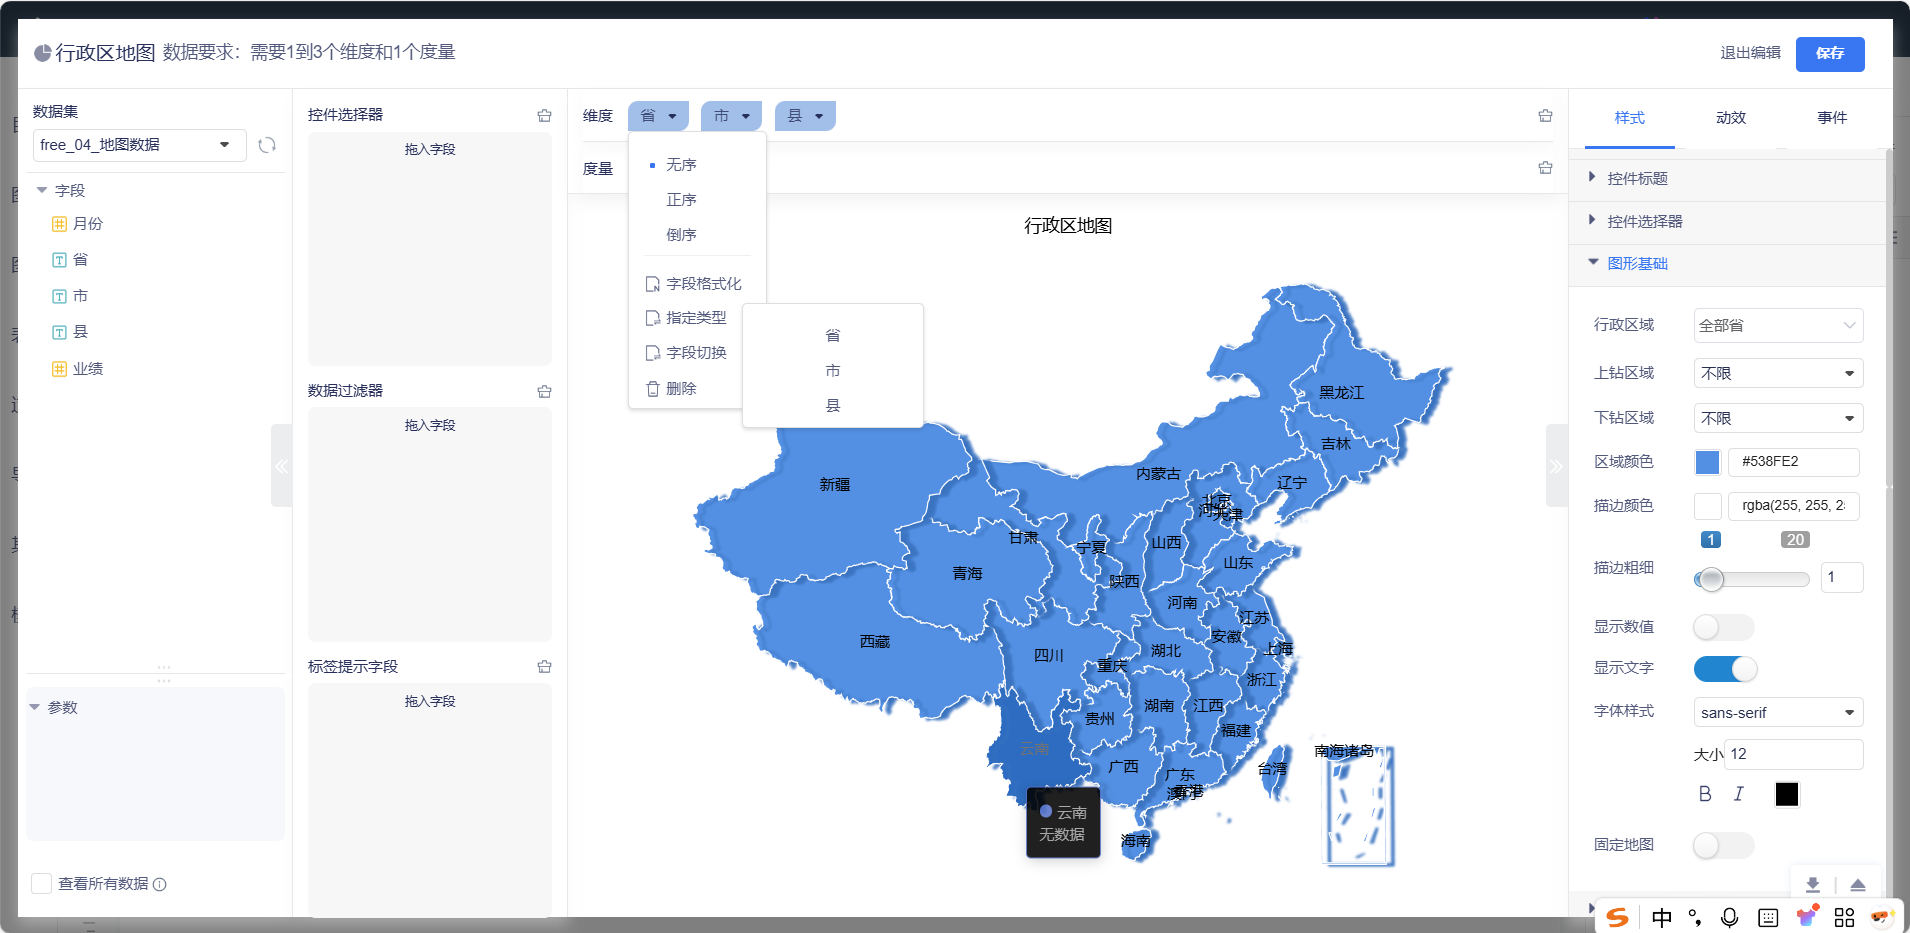
Task: Switch to the 动效 tab
Action: click(1730, 118)
